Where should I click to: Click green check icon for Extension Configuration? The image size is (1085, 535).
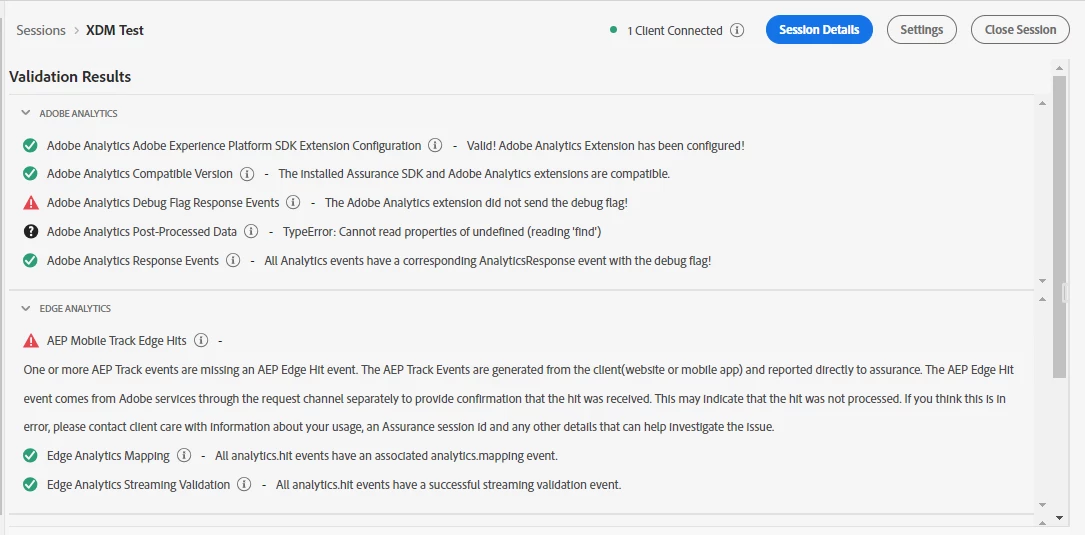(30, 145)
